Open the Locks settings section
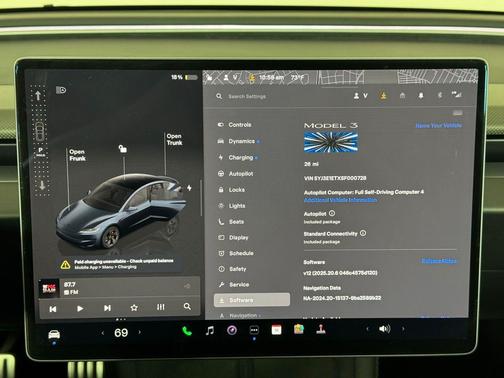Viewport: 504px width, 378px height. [232, 190]
